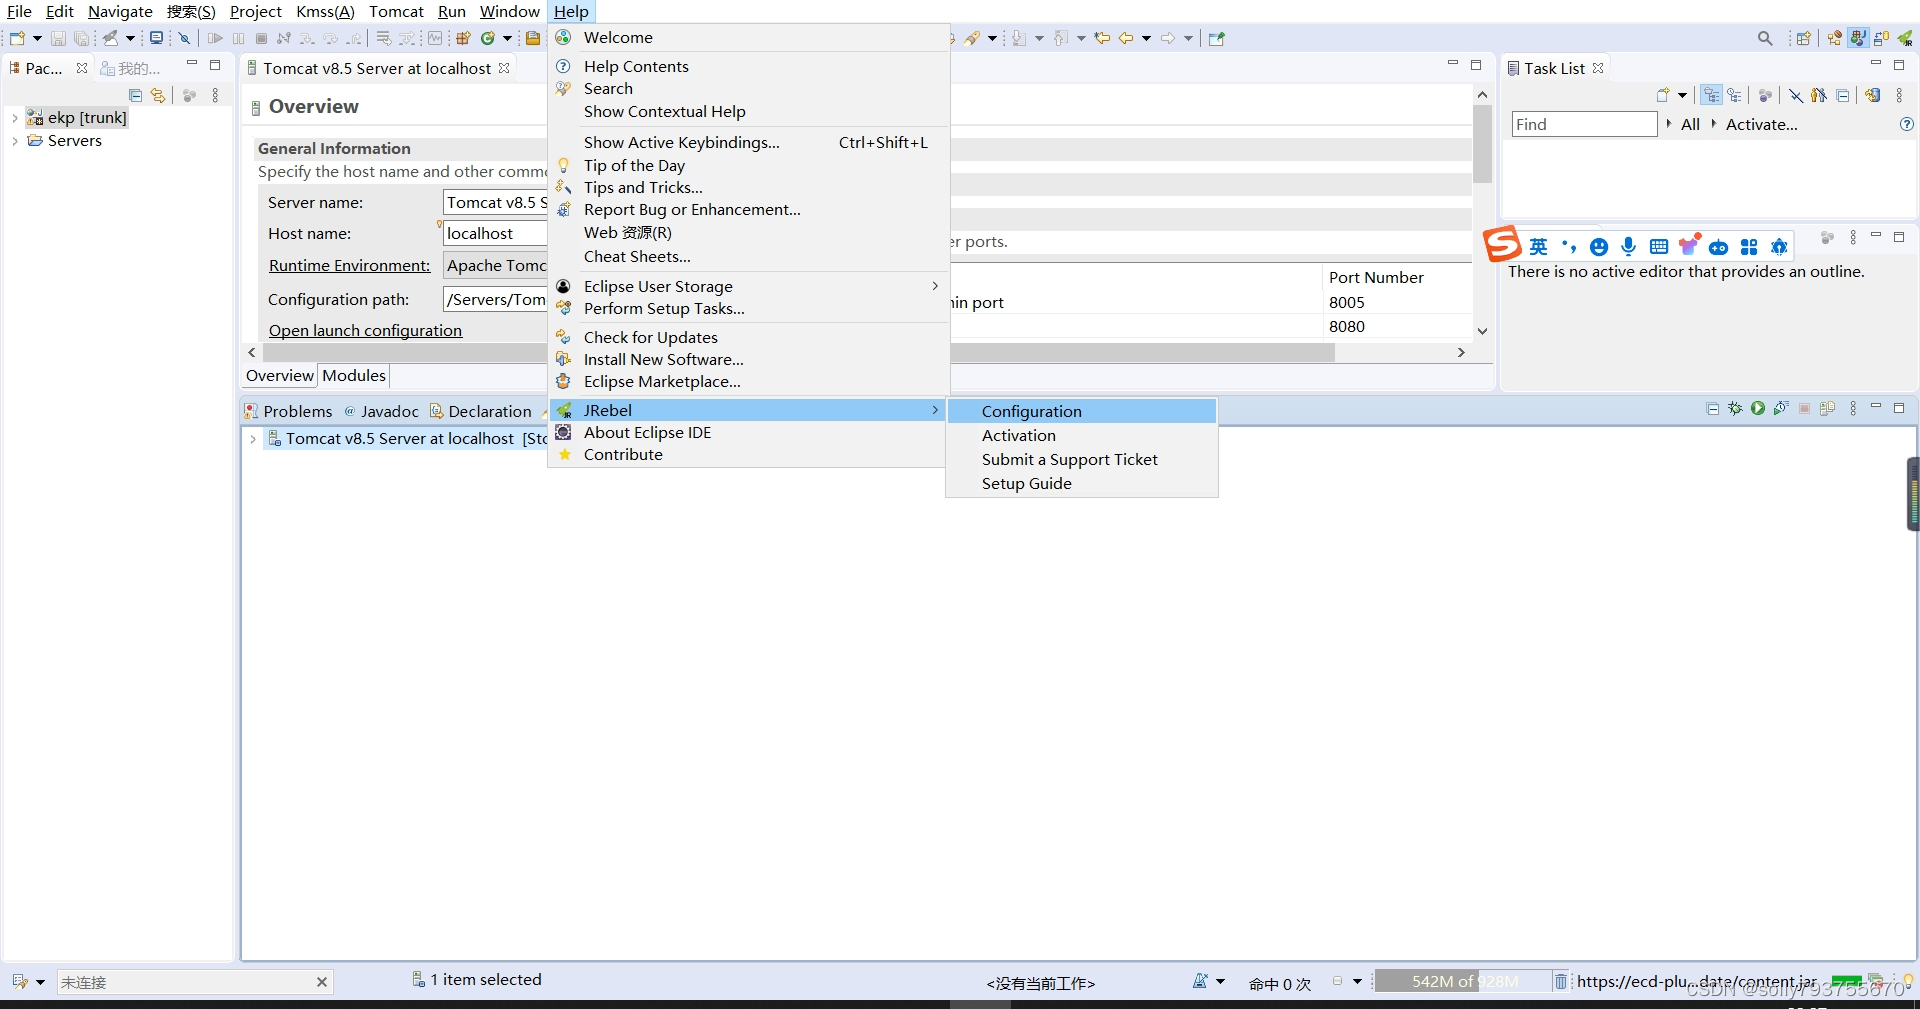This screenshot has height=1009, width=1920.
Task: Click the Open launch configuration link
Action: pos(363,330)
